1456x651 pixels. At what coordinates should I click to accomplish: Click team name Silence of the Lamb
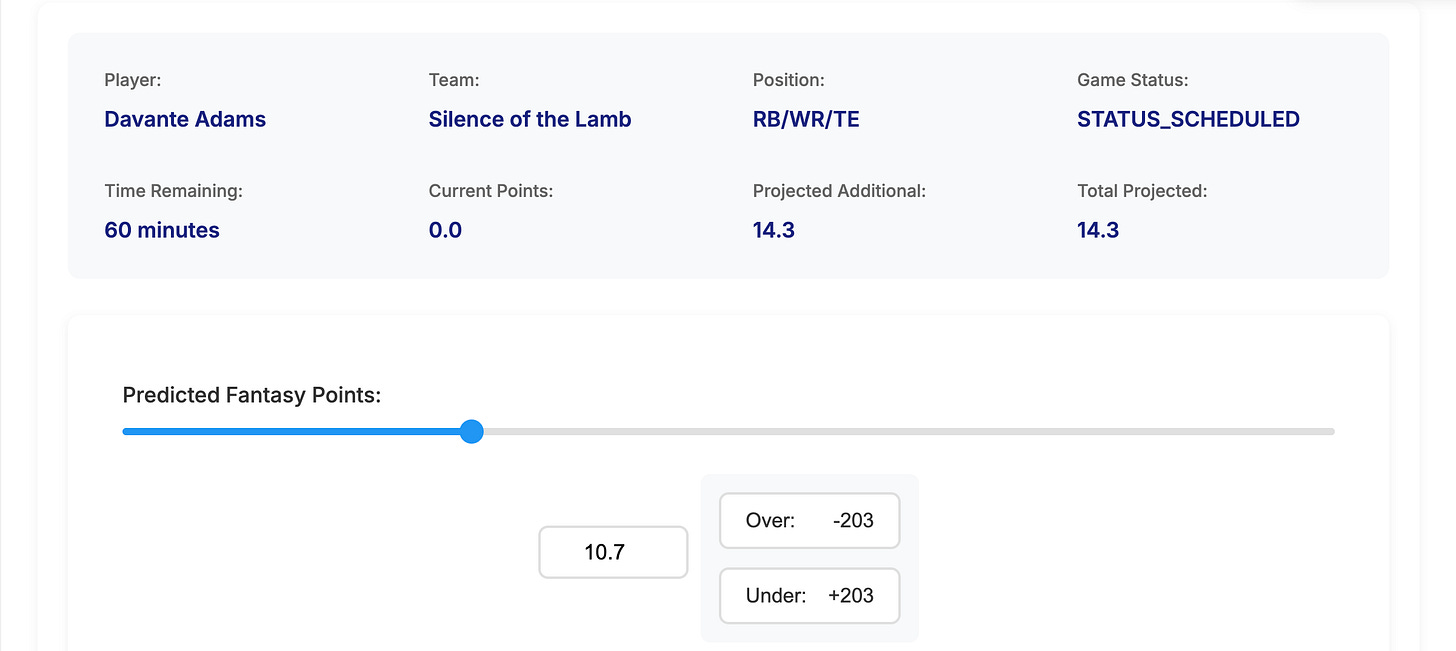click(530, 119)
